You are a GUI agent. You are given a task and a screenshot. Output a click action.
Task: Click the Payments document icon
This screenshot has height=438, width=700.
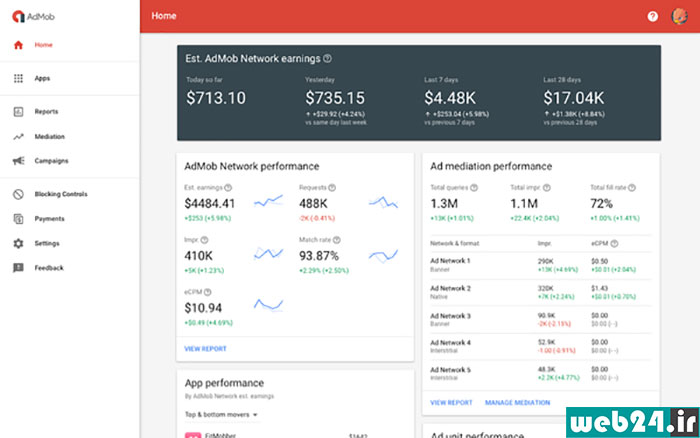[18, 219]
